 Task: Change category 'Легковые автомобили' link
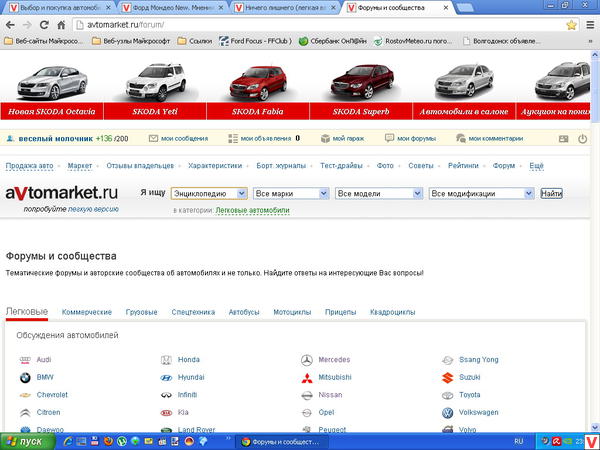click(253, 210)
